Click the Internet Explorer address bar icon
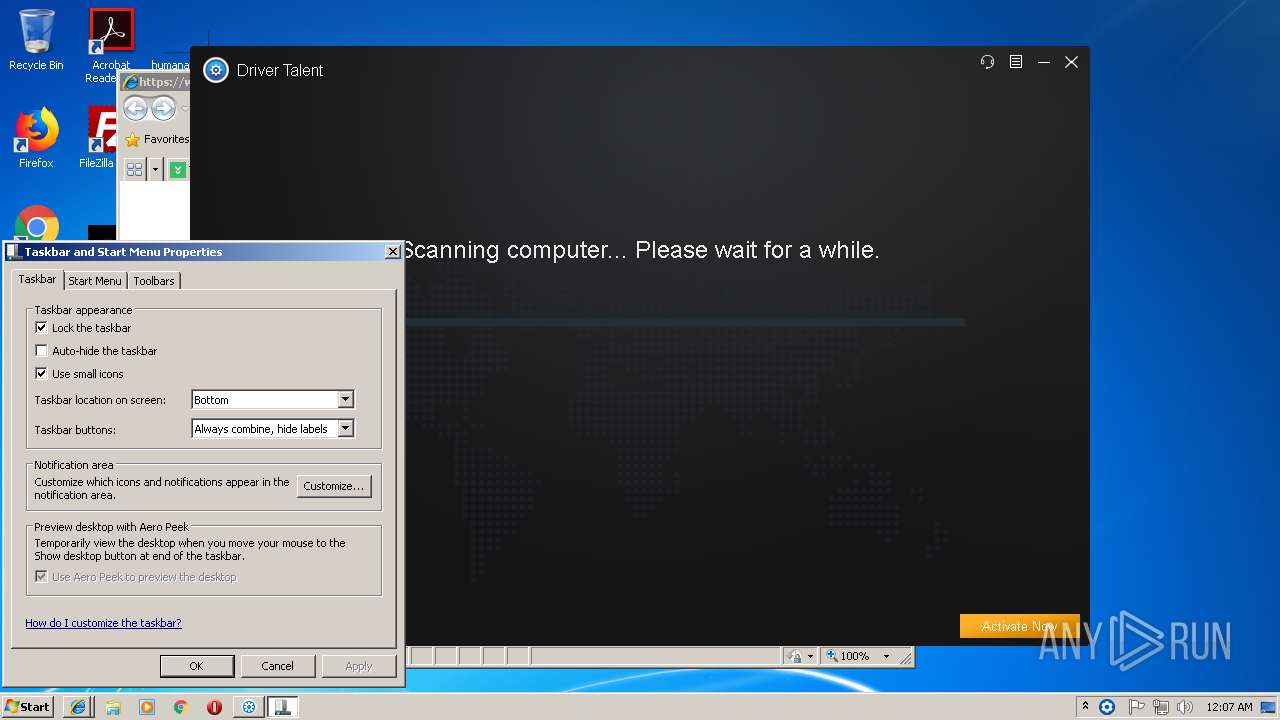 (x=129, y=82)
